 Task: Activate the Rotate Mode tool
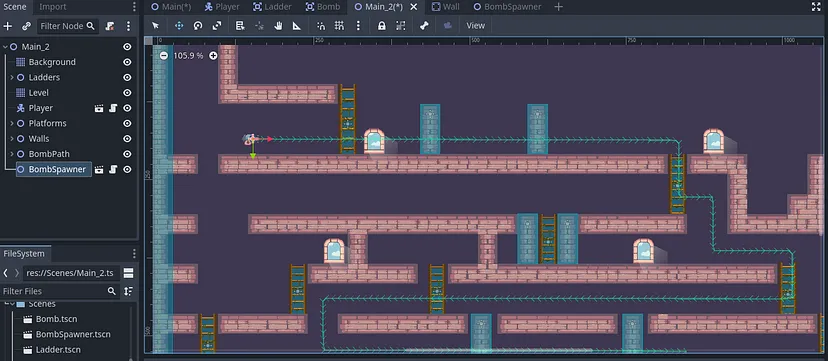(198, 25)
